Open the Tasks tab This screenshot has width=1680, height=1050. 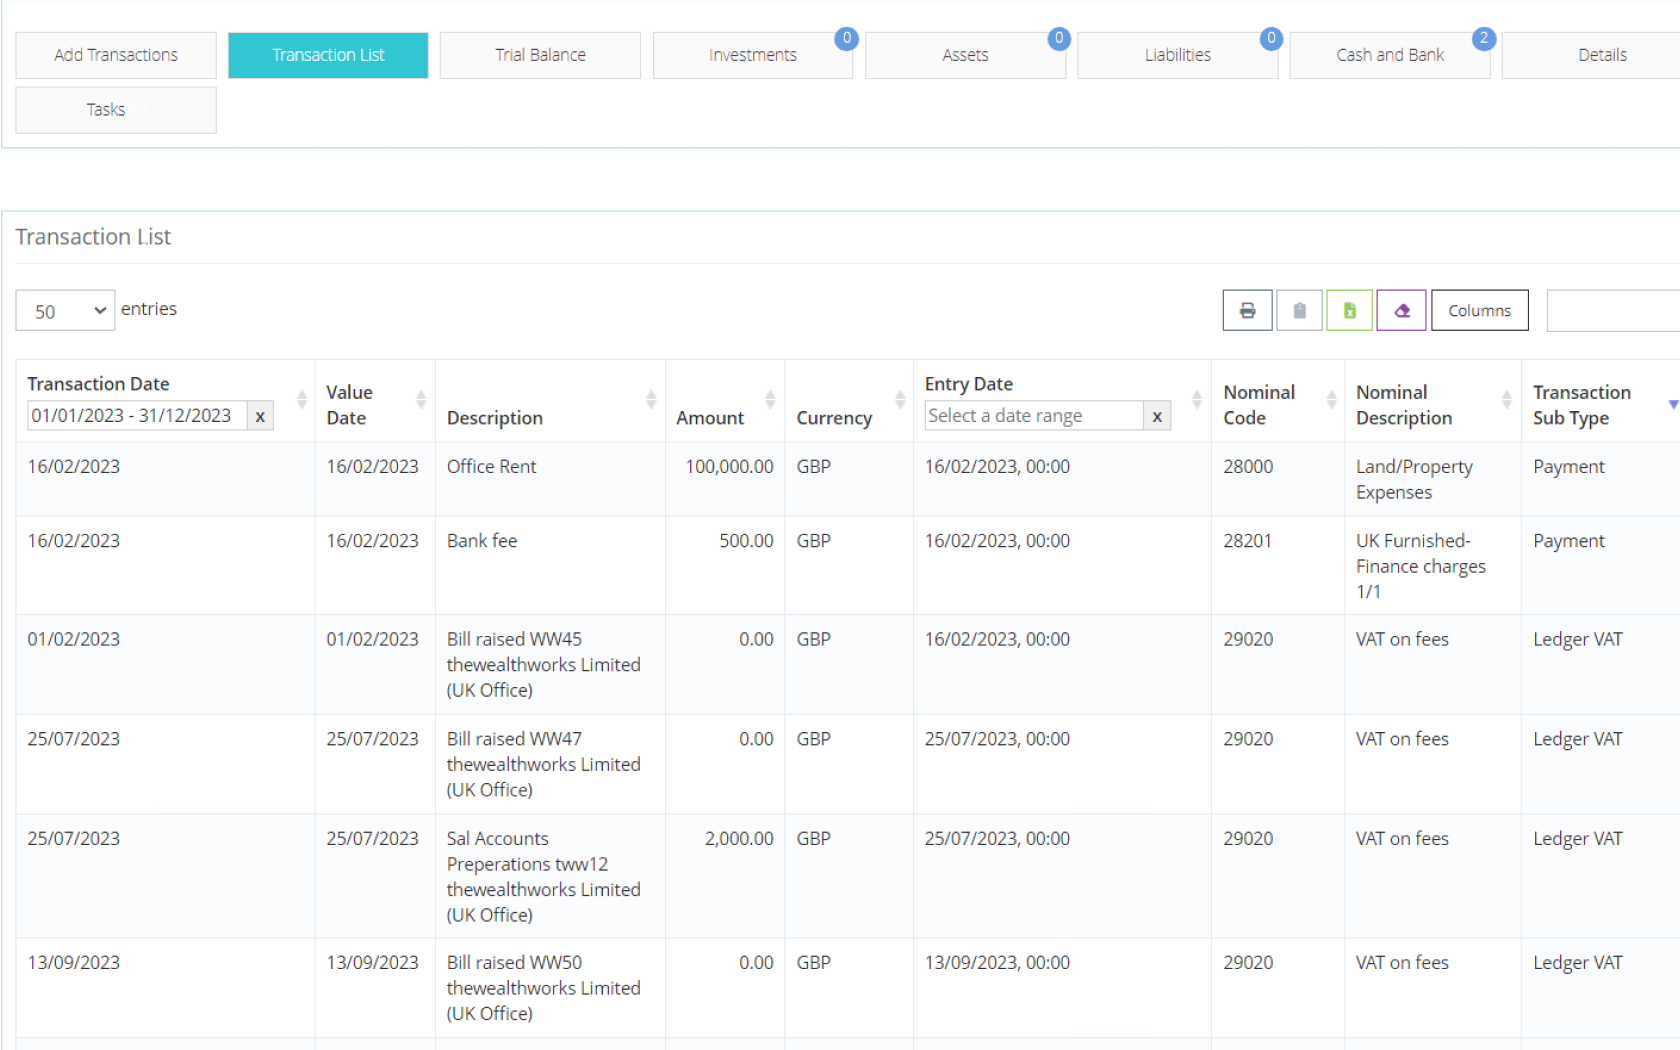click(116, 110)
